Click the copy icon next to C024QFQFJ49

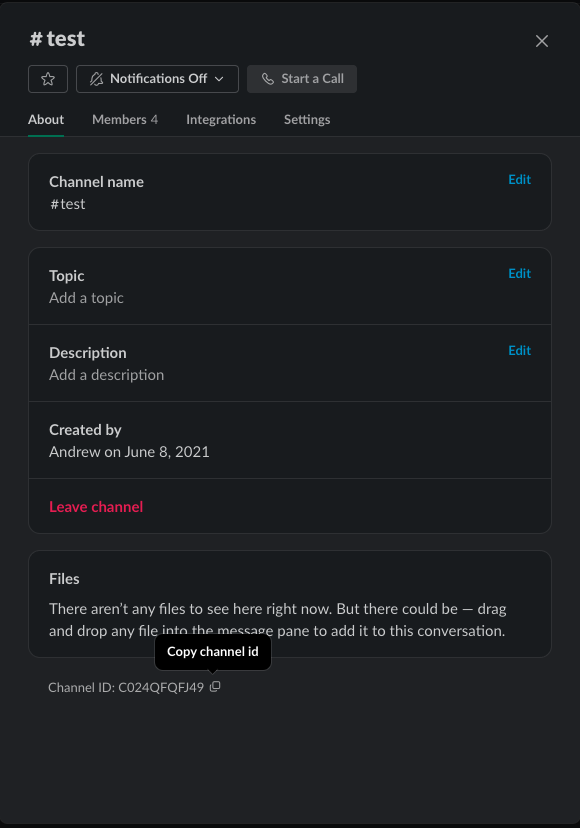coord(216,687)
